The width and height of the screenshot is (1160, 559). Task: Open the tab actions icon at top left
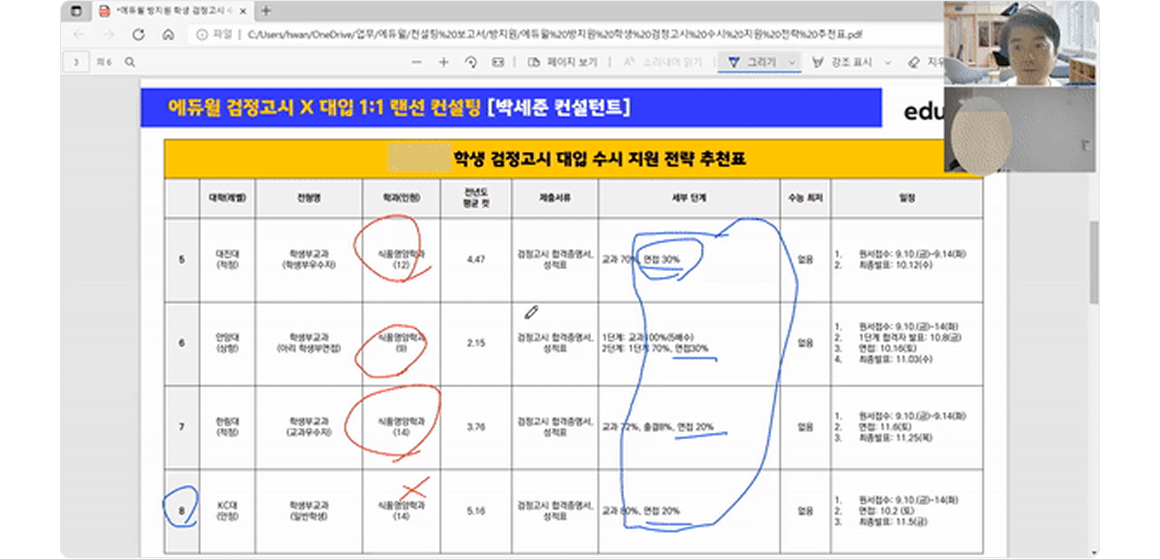(76, 11)
